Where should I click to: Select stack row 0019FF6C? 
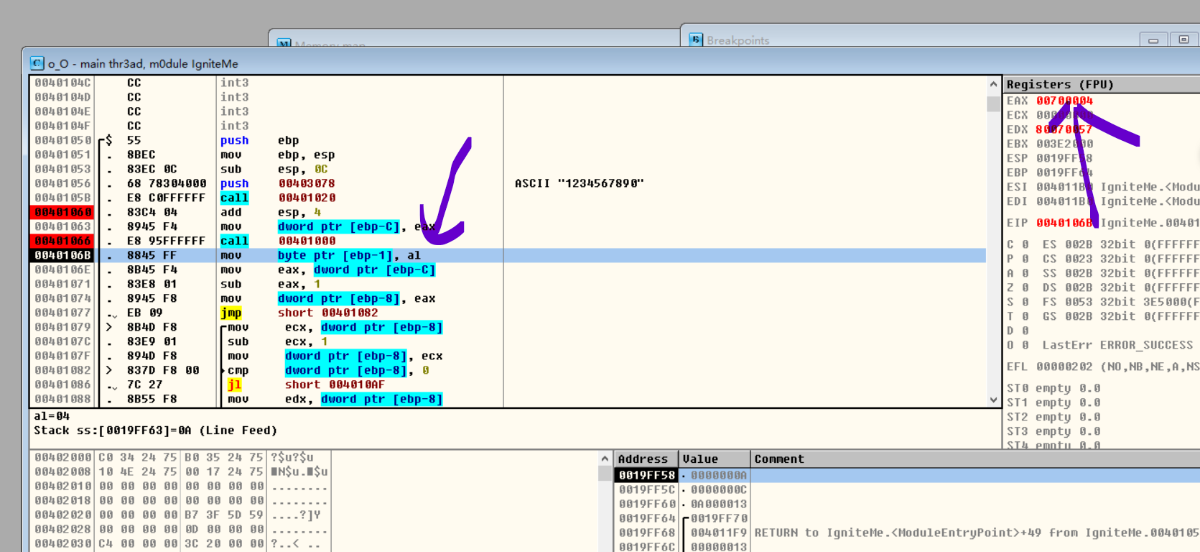point(907,546)
